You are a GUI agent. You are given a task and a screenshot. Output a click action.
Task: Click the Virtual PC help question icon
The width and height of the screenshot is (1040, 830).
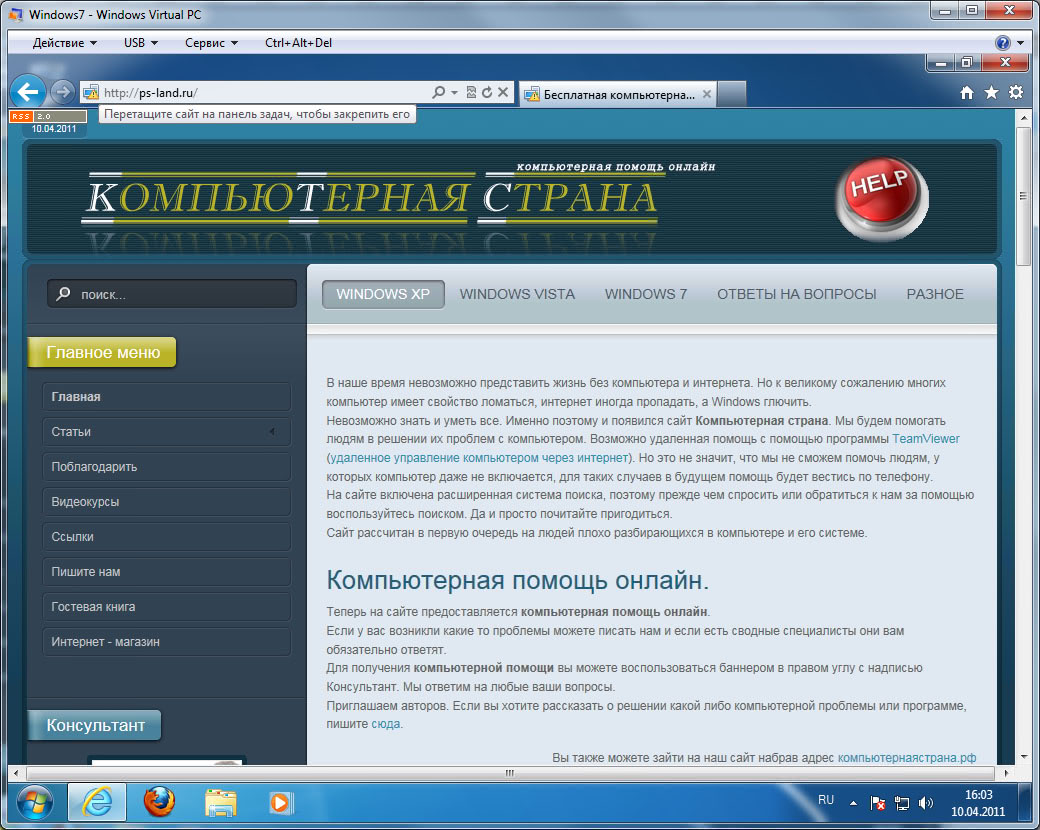point(1002,43)
